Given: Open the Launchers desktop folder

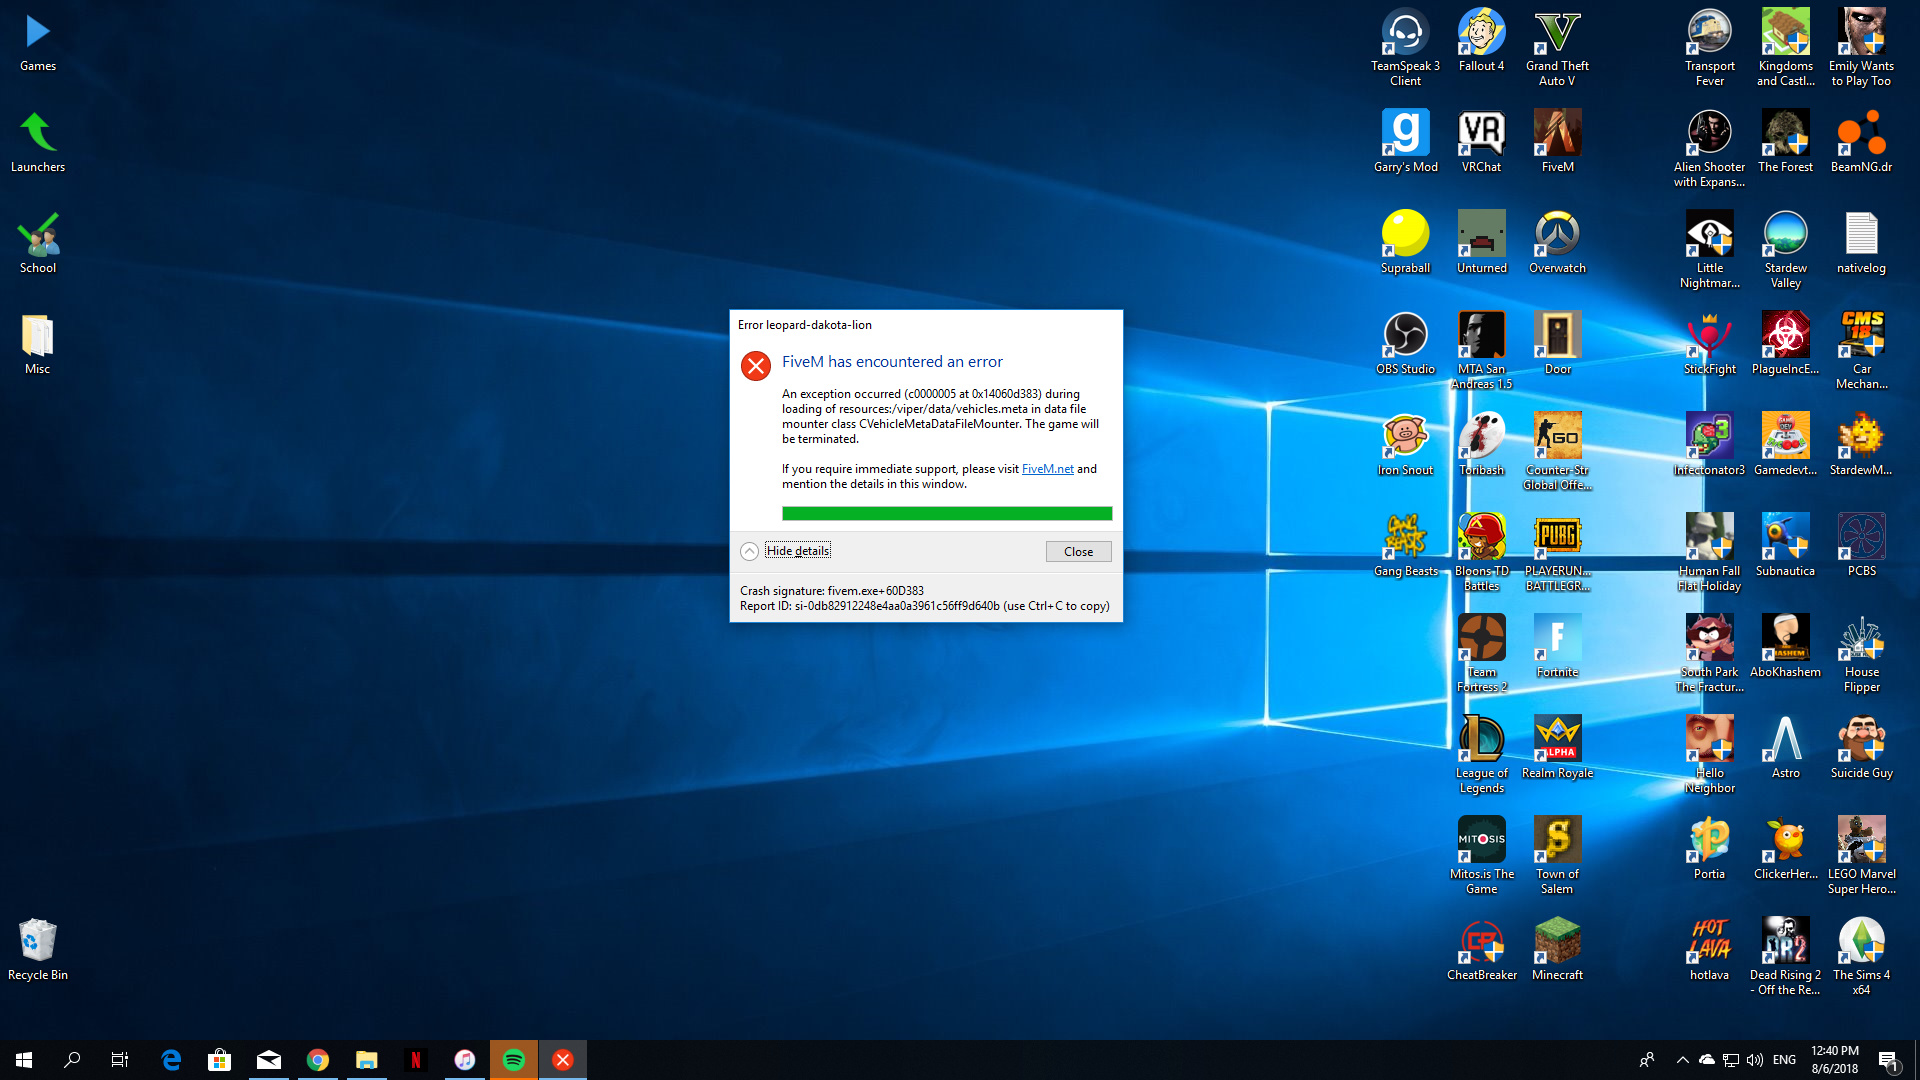Looking at the screenshot, I should coord(38,142).
